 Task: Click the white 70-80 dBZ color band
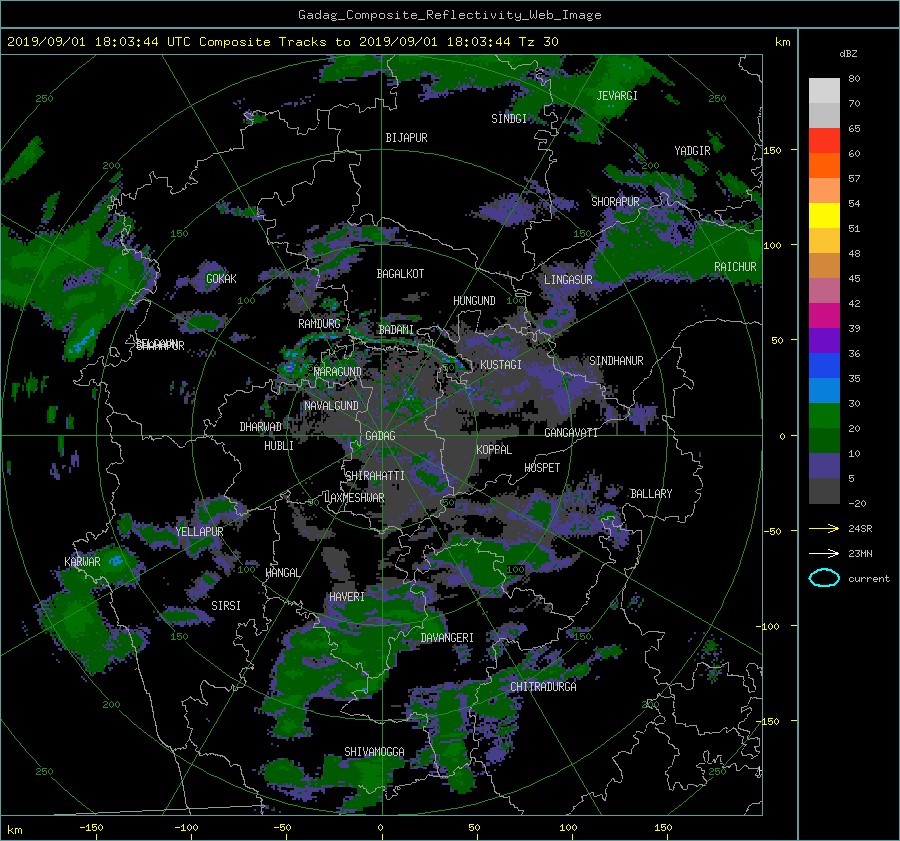pyautogui.click(x=824, y=90)
